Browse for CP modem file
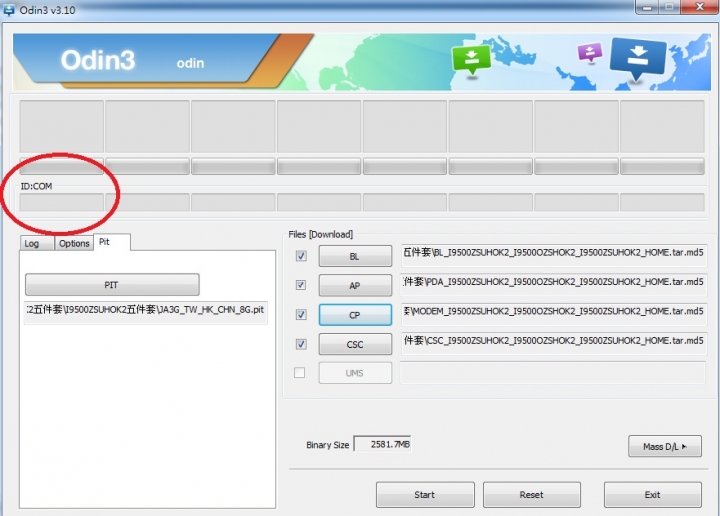The height and width of the screenshot is (516, 720). (355, 315)
